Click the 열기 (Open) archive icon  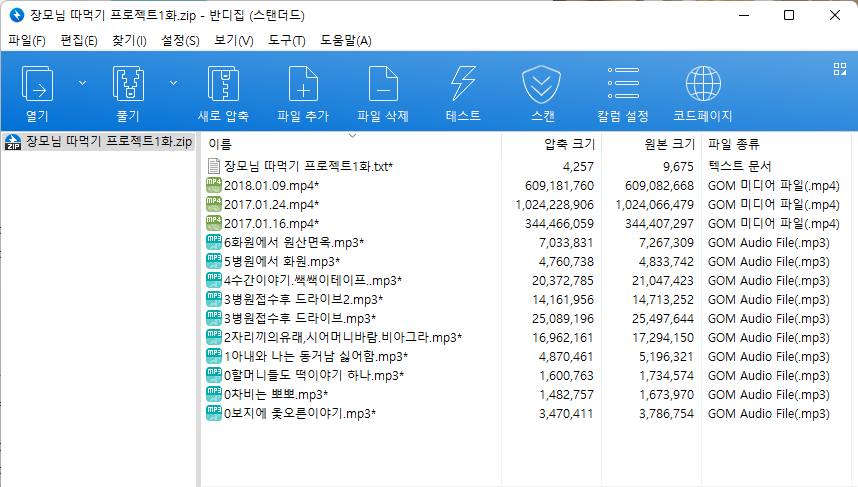coord(37,86)
